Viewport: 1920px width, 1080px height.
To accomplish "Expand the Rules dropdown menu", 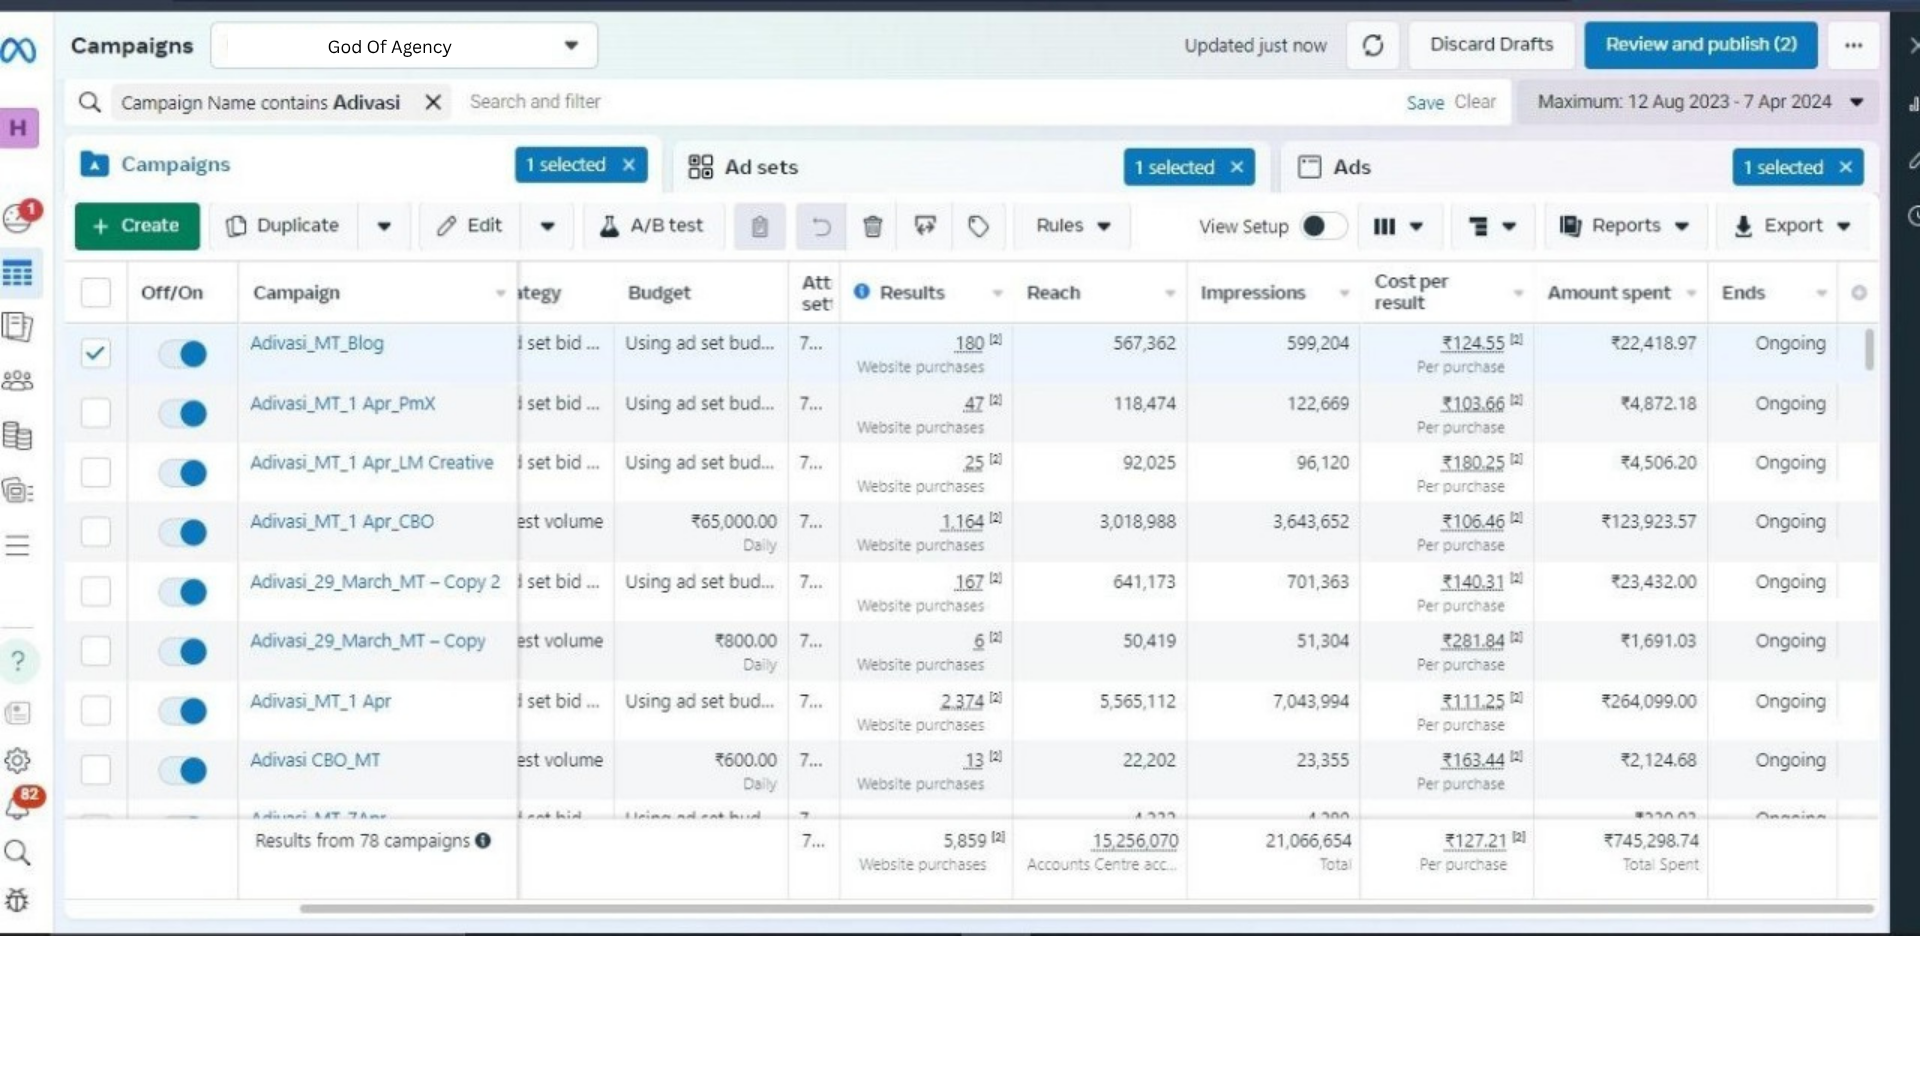I will tap(1072, 226).
